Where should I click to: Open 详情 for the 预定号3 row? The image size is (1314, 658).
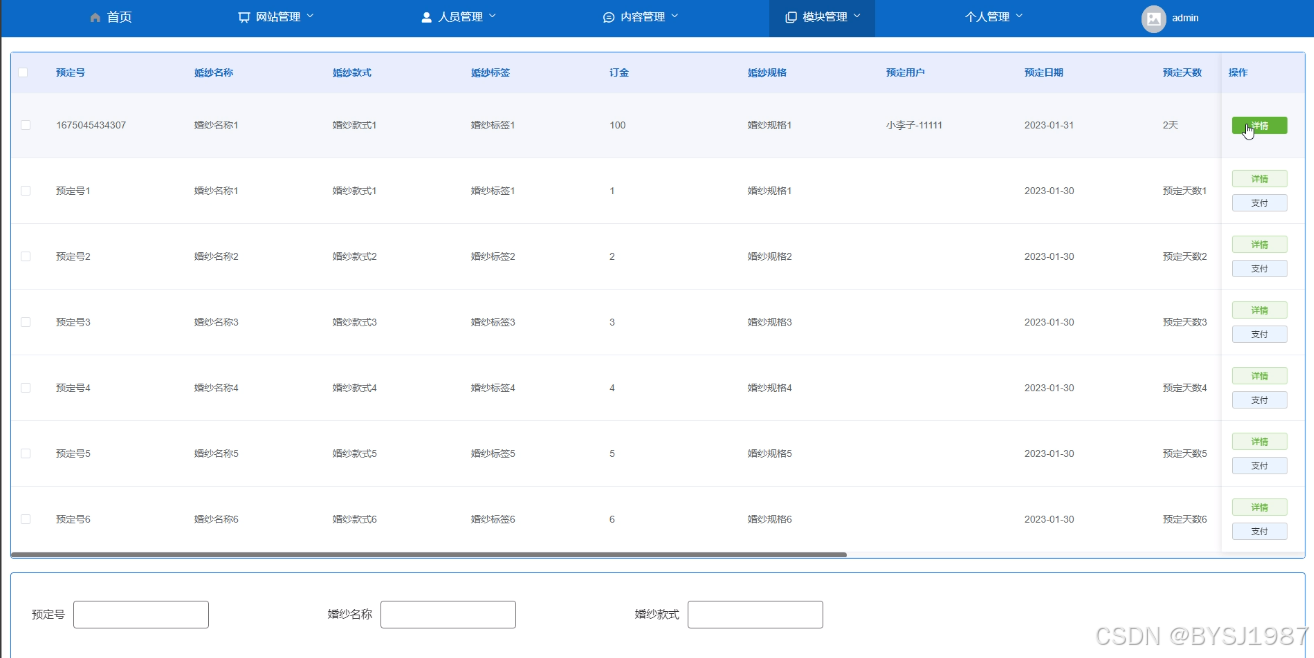coord(1259,310)
